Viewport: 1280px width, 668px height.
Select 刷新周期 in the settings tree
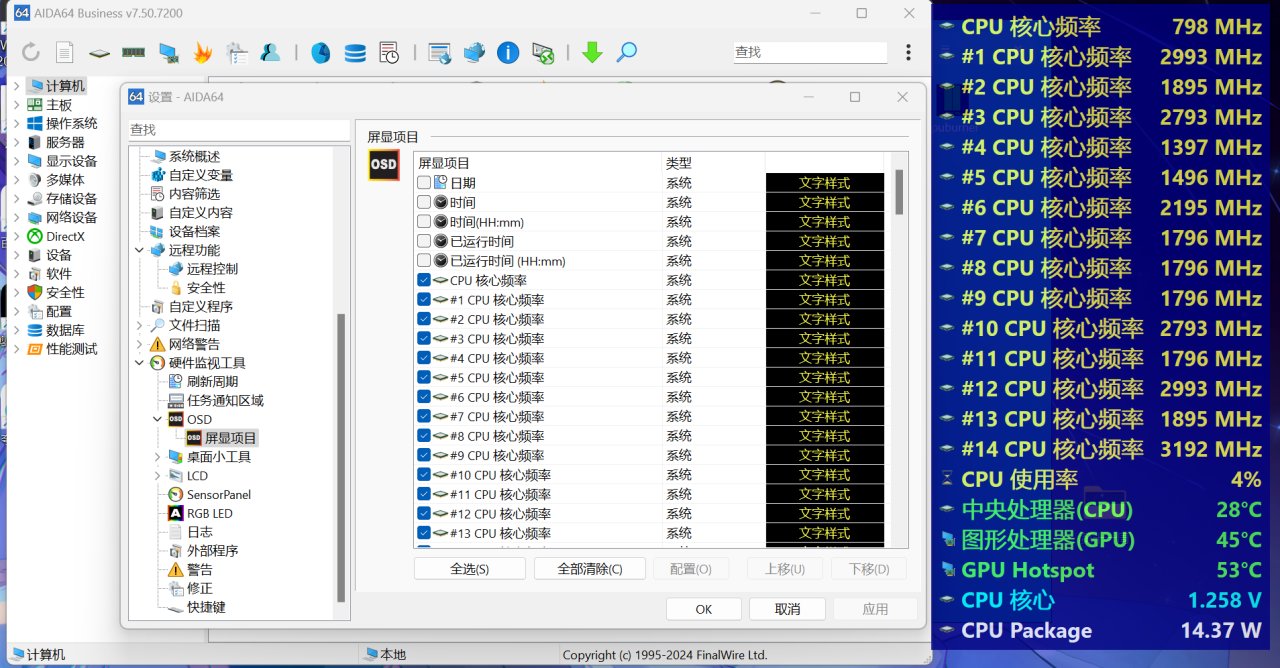pyautogui.click(x=213, y=381)
